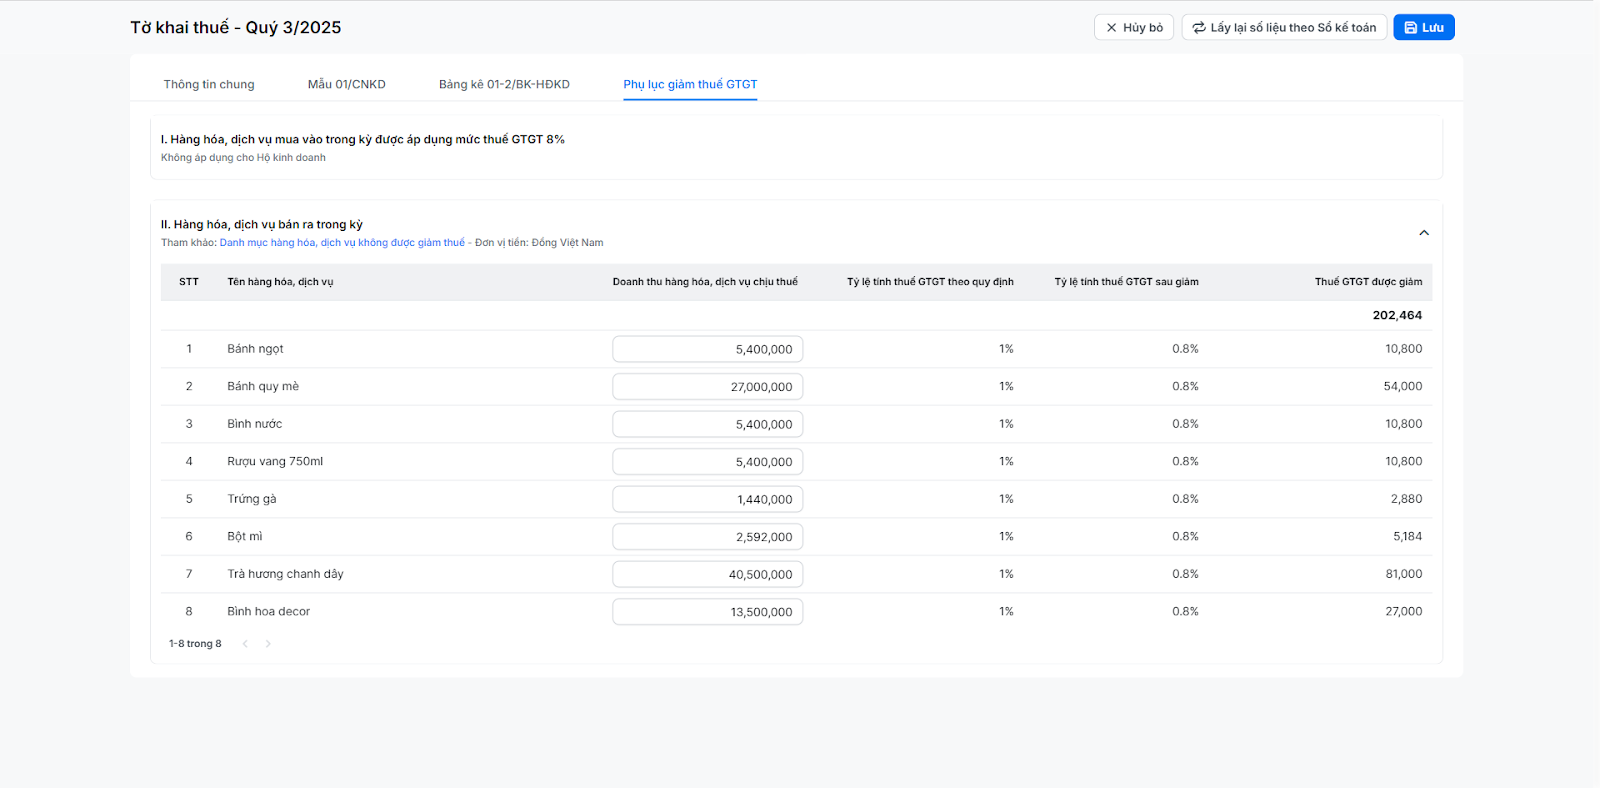This screenshot has height=788, width=1600.
Task: Click the save disk icon on Lưu
Action: [1410, 28]
